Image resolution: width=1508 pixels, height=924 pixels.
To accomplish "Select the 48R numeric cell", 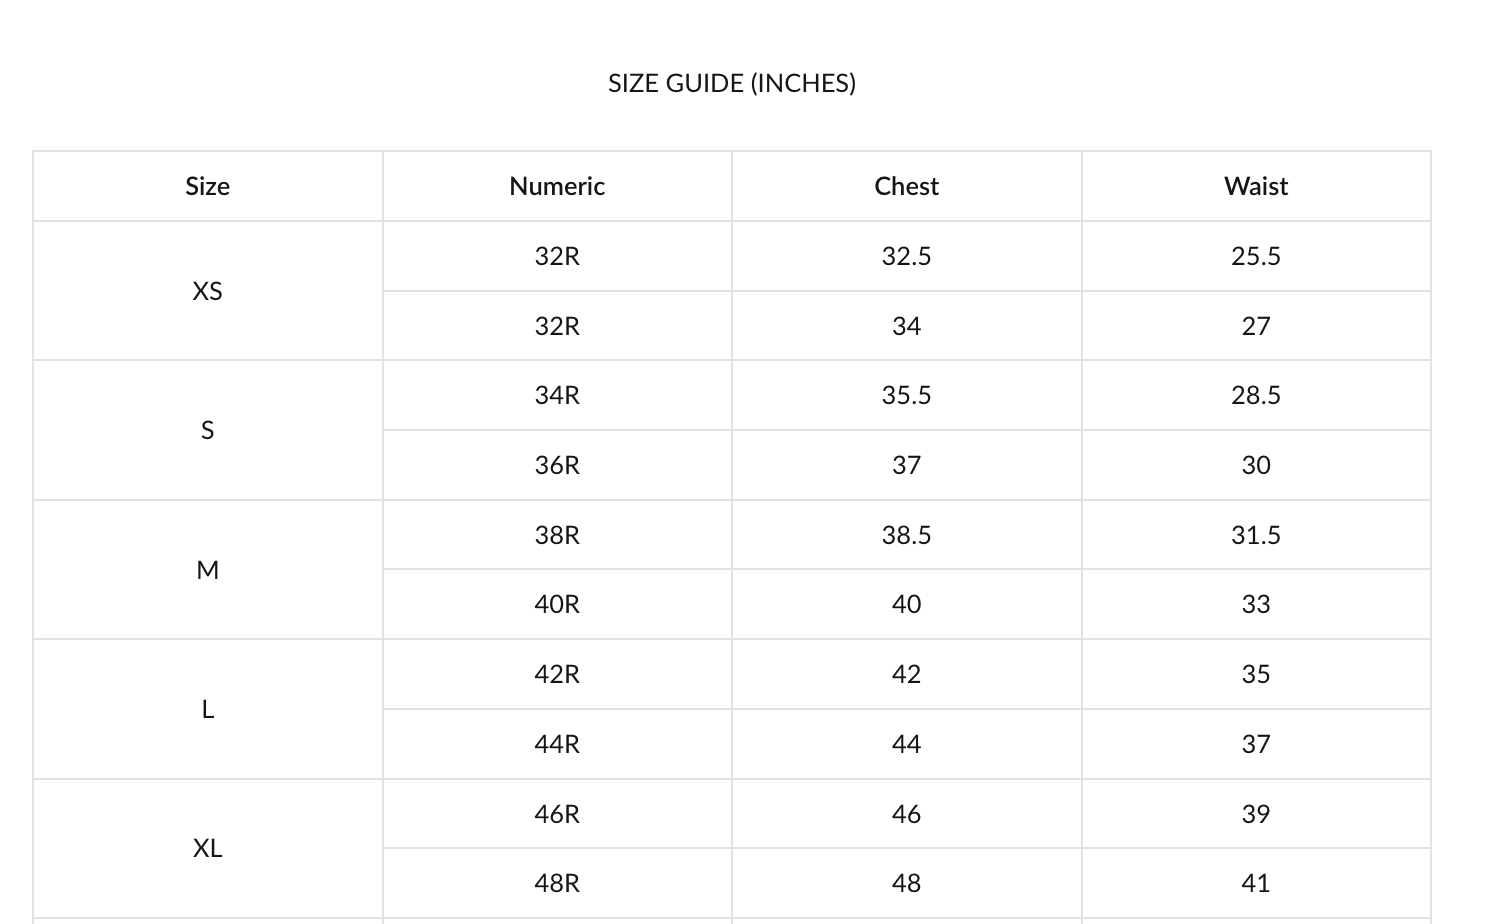I will pos(557,883).
